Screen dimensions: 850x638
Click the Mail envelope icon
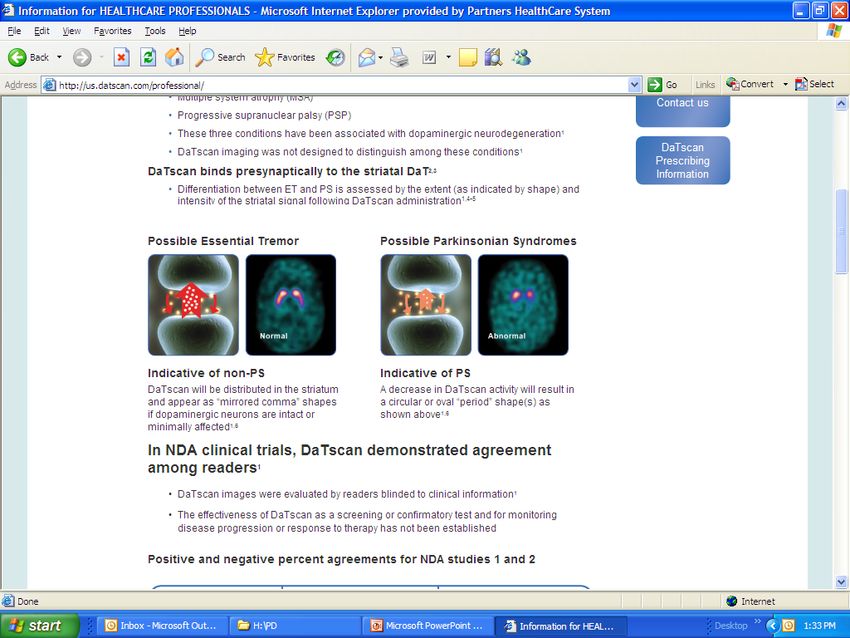pos(367,57)
